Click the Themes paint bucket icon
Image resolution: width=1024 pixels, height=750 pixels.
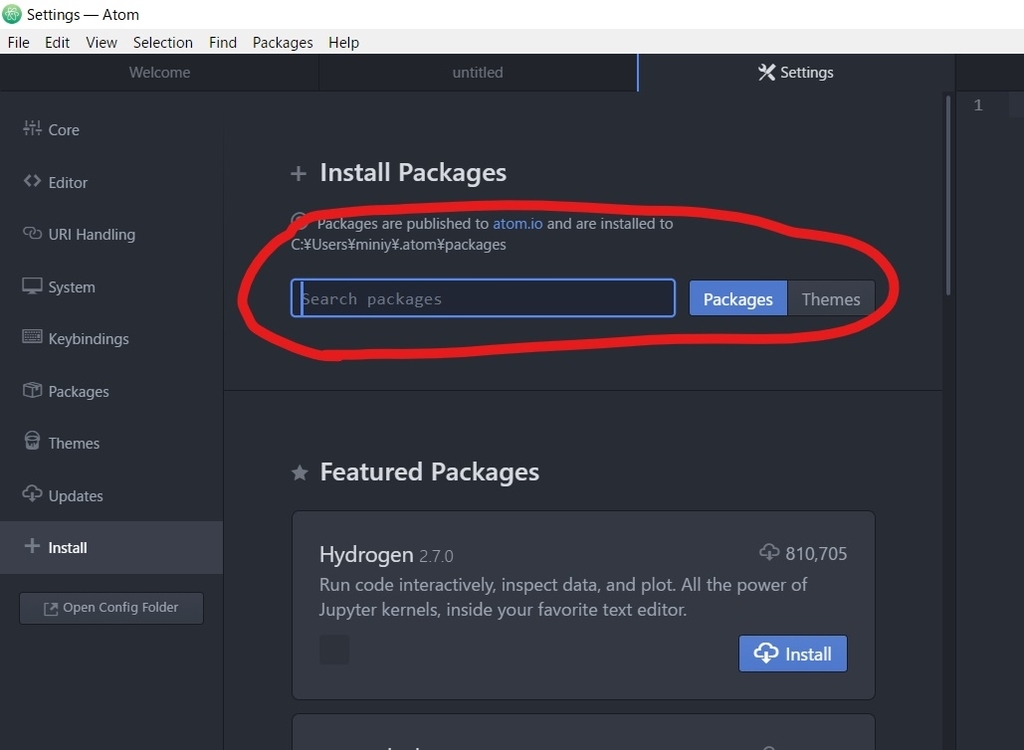pos(32,442)
